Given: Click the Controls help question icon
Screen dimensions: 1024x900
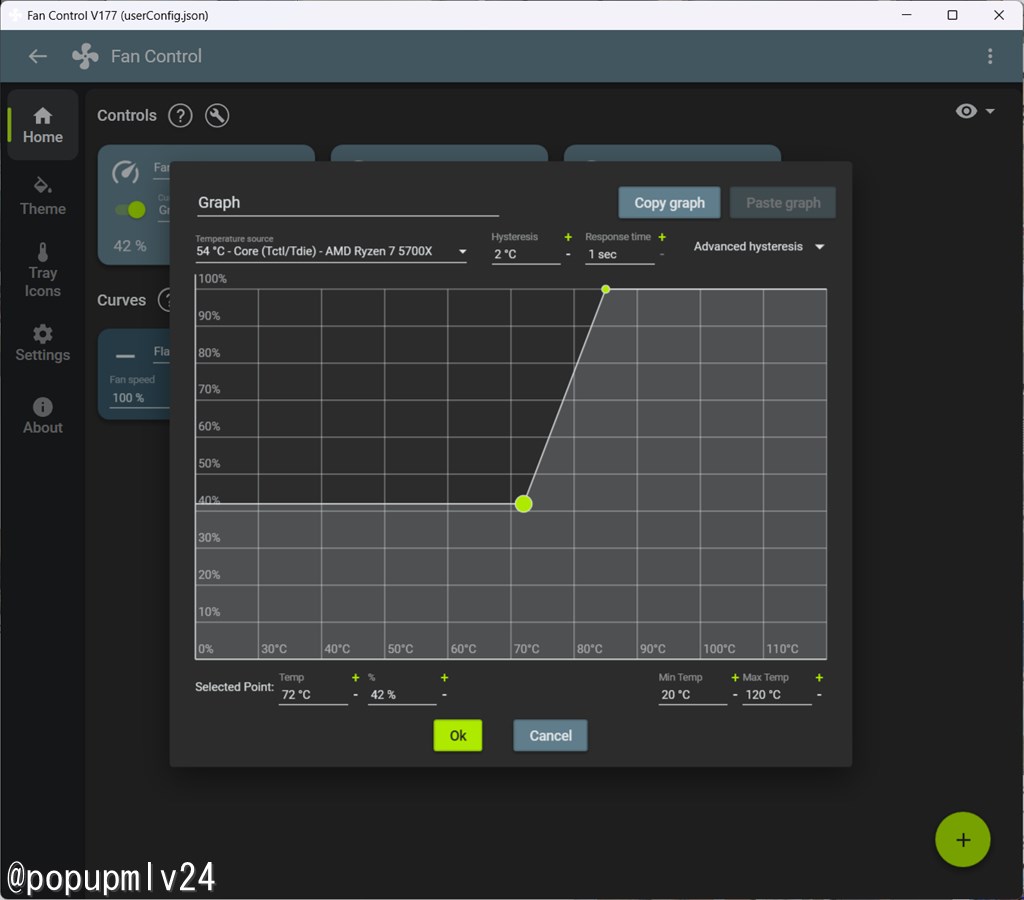Looking at the screenshot, I should pyautogui.click(x=180, y=116).
